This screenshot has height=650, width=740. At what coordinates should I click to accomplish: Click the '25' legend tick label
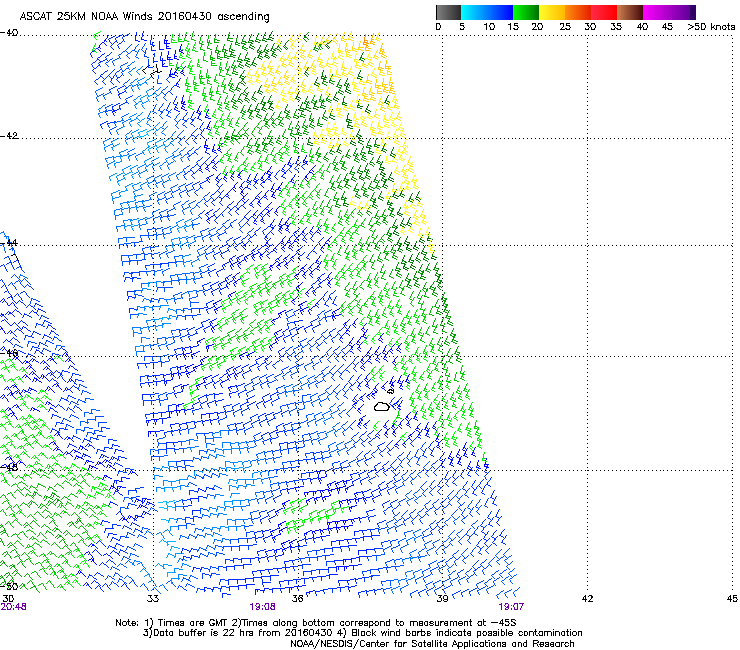565,27
